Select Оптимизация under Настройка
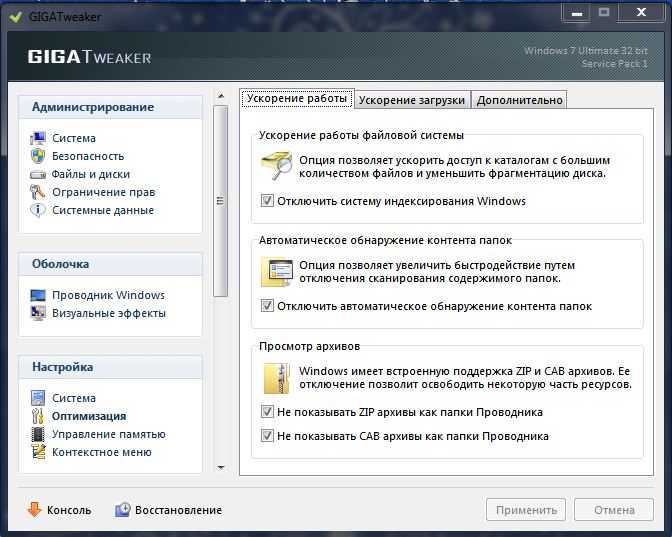The height and width of the screenshot is (537, 672). coord(89,416)
